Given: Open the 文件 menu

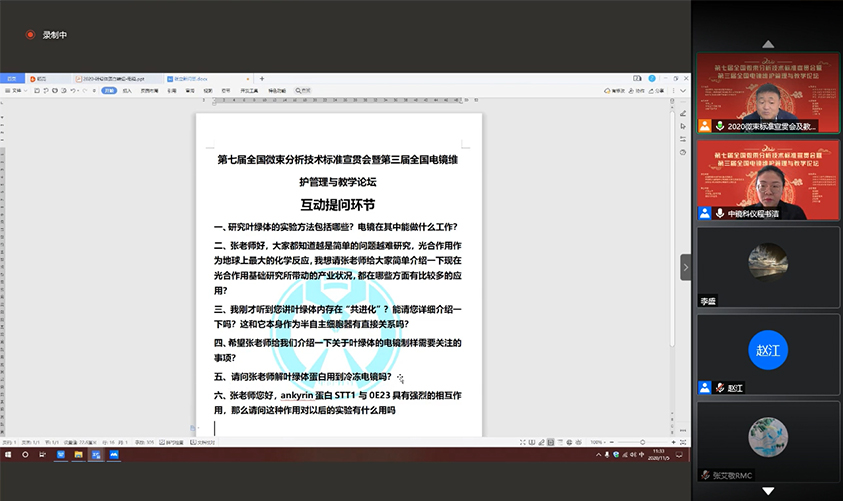Looking at the screenshot, I should [14, 90].
